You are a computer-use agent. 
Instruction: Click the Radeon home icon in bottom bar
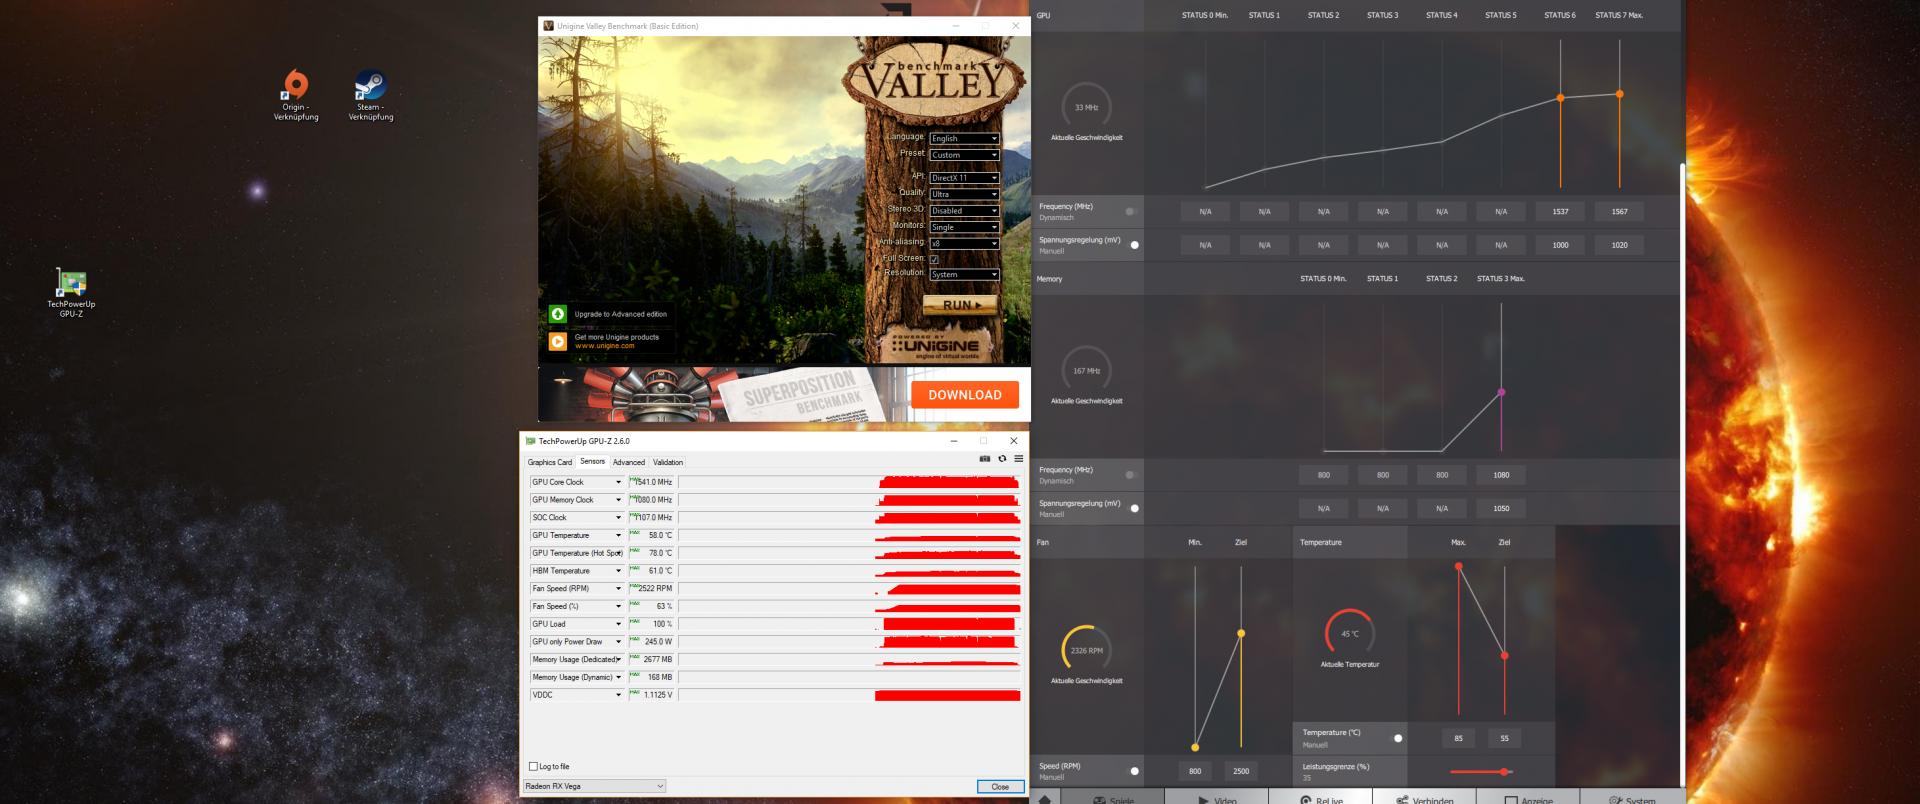[1045, 799]
